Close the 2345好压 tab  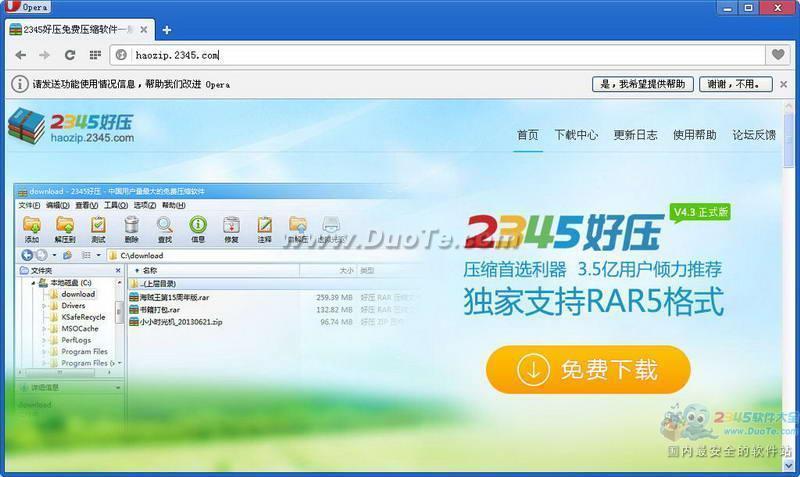(144, 30)
